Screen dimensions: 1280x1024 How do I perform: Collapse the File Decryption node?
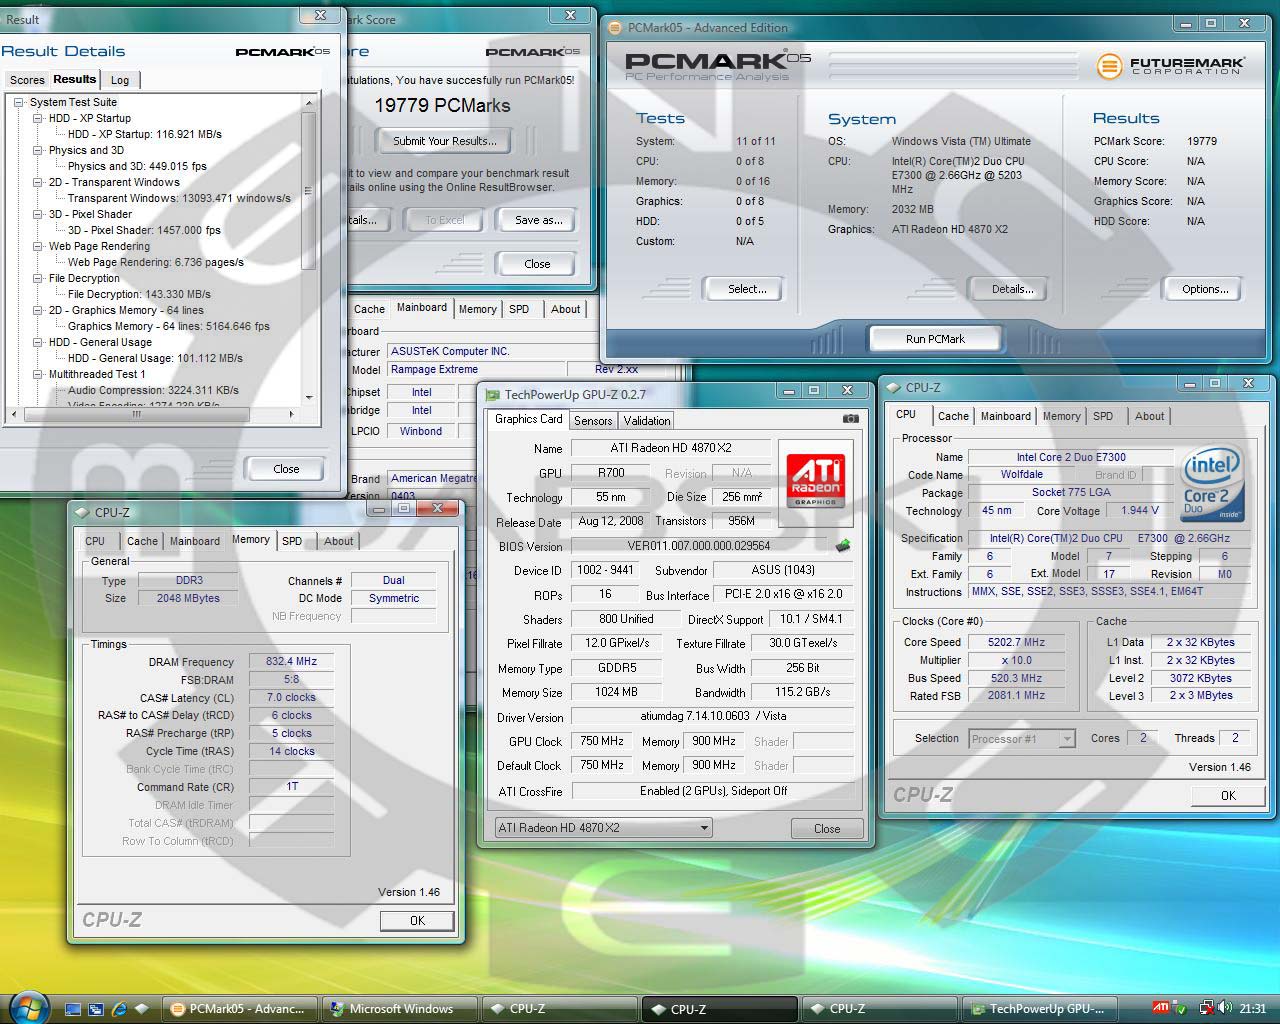(37, 278)
